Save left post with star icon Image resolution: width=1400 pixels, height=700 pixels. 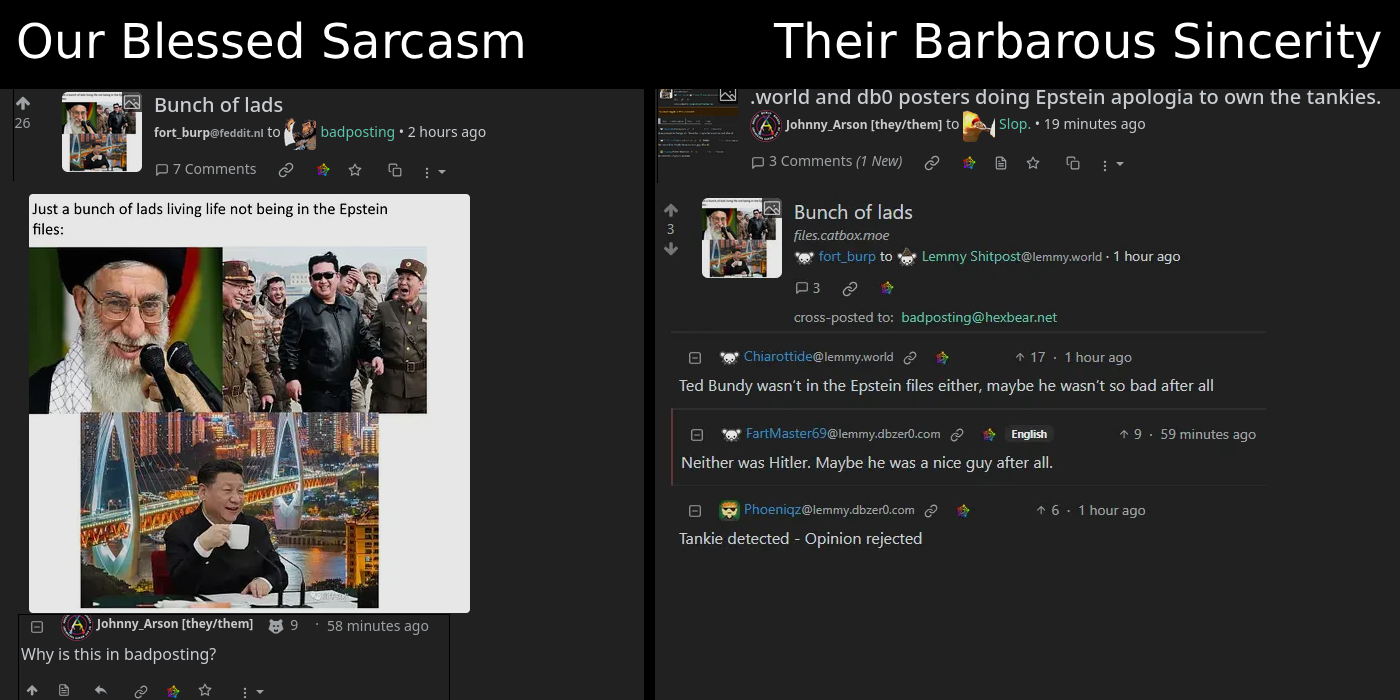coord(355,170)
